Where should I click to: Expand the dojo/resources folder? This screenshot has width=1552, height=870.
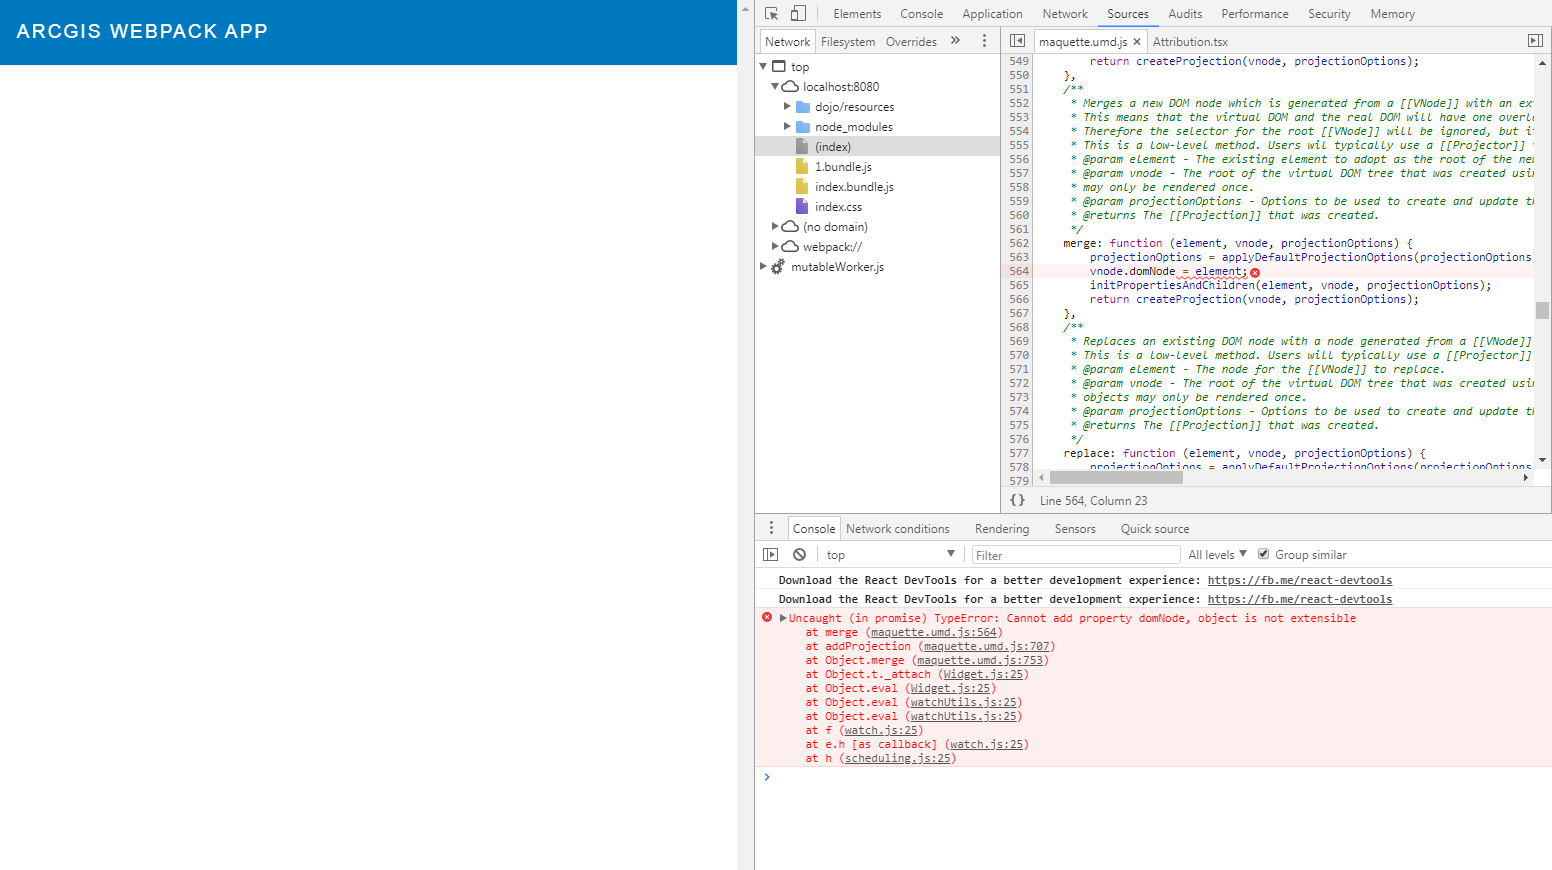787,107
